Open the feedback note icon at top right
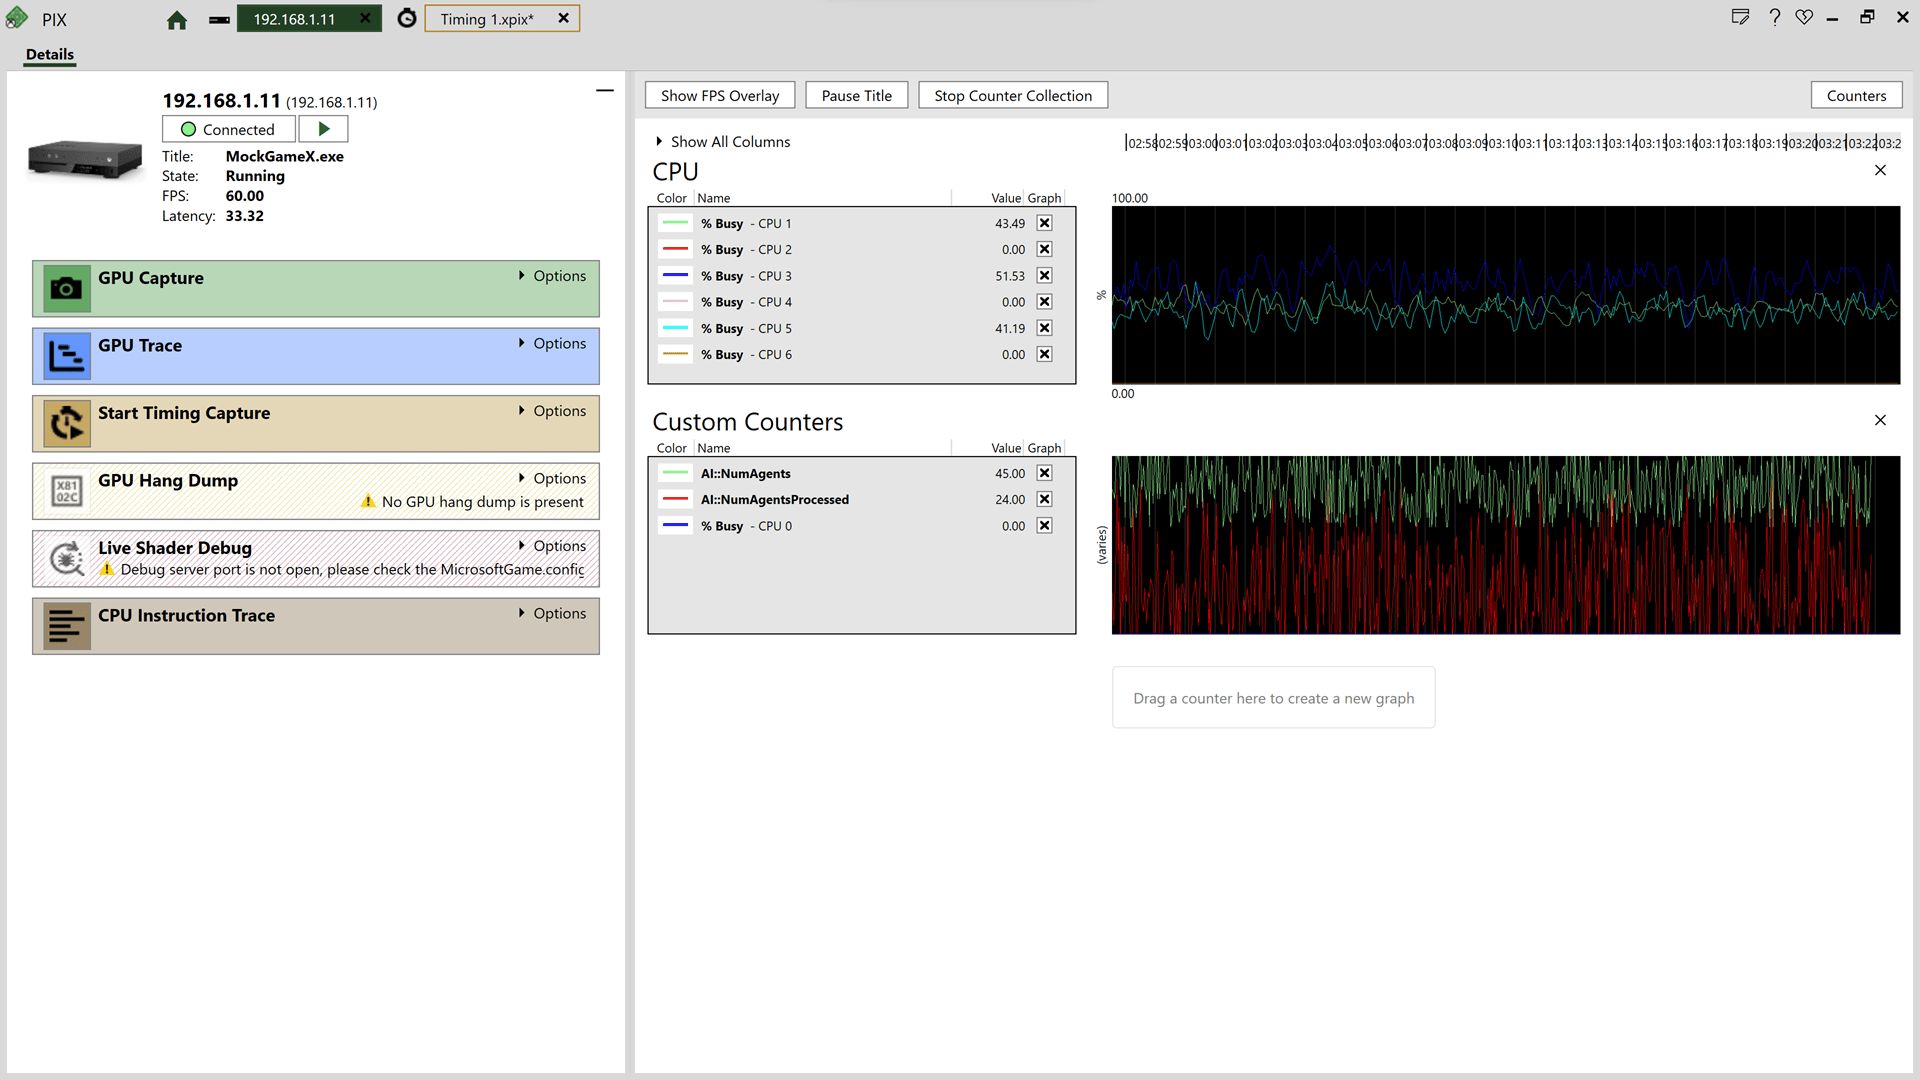1920x1080 pixels. click(x=1740, y=18)
